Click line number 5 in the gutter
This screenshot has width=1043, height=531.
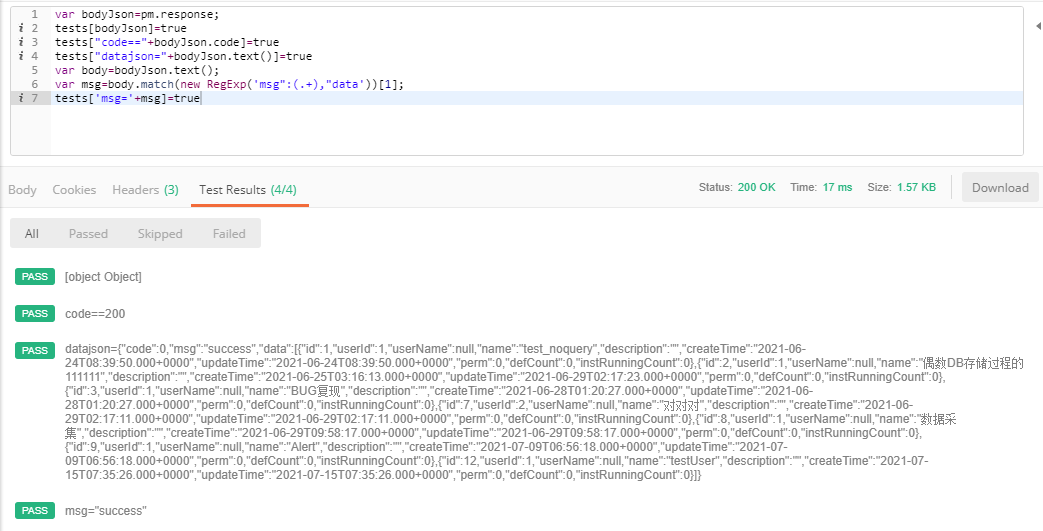35,70
